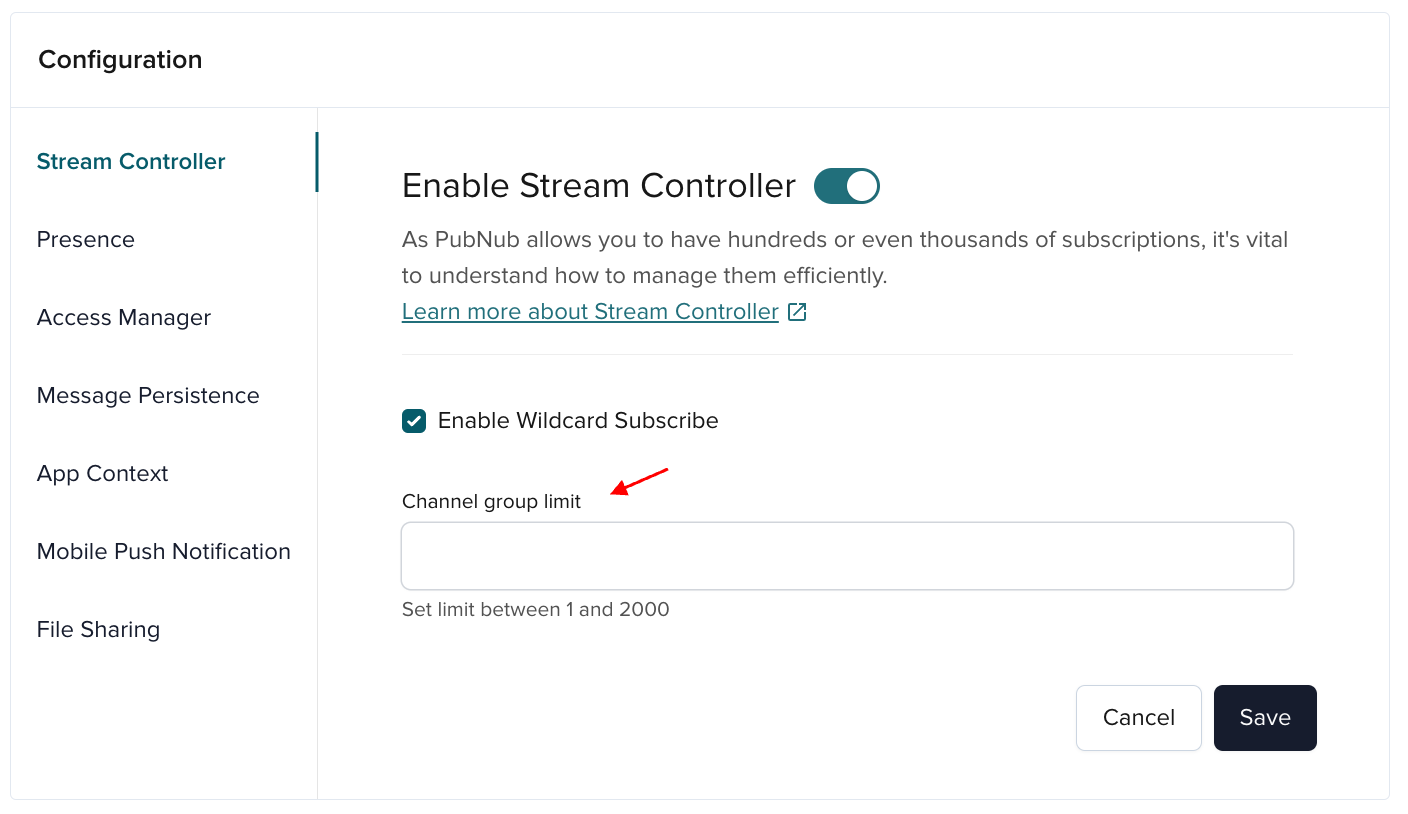Click the checkmark icon inside Wildcard Subscribe checkbox
The image size is (1408, 814).
coord(413,421)
